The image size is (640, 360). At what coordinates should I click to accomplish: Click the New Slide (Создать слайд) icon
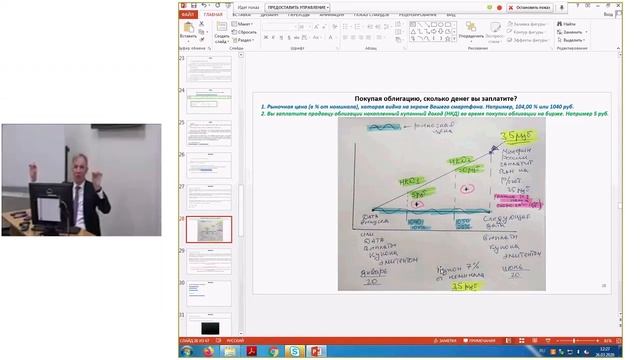(x=222, y=27)
